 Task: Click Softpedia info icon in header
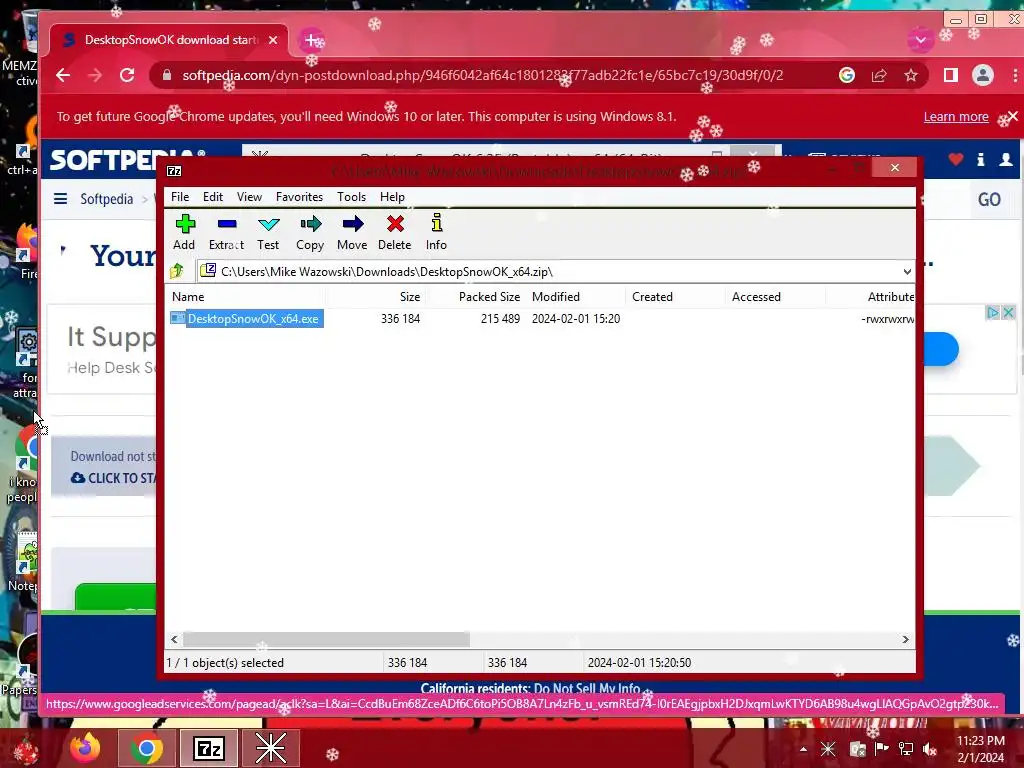click(x=980, y=159)
